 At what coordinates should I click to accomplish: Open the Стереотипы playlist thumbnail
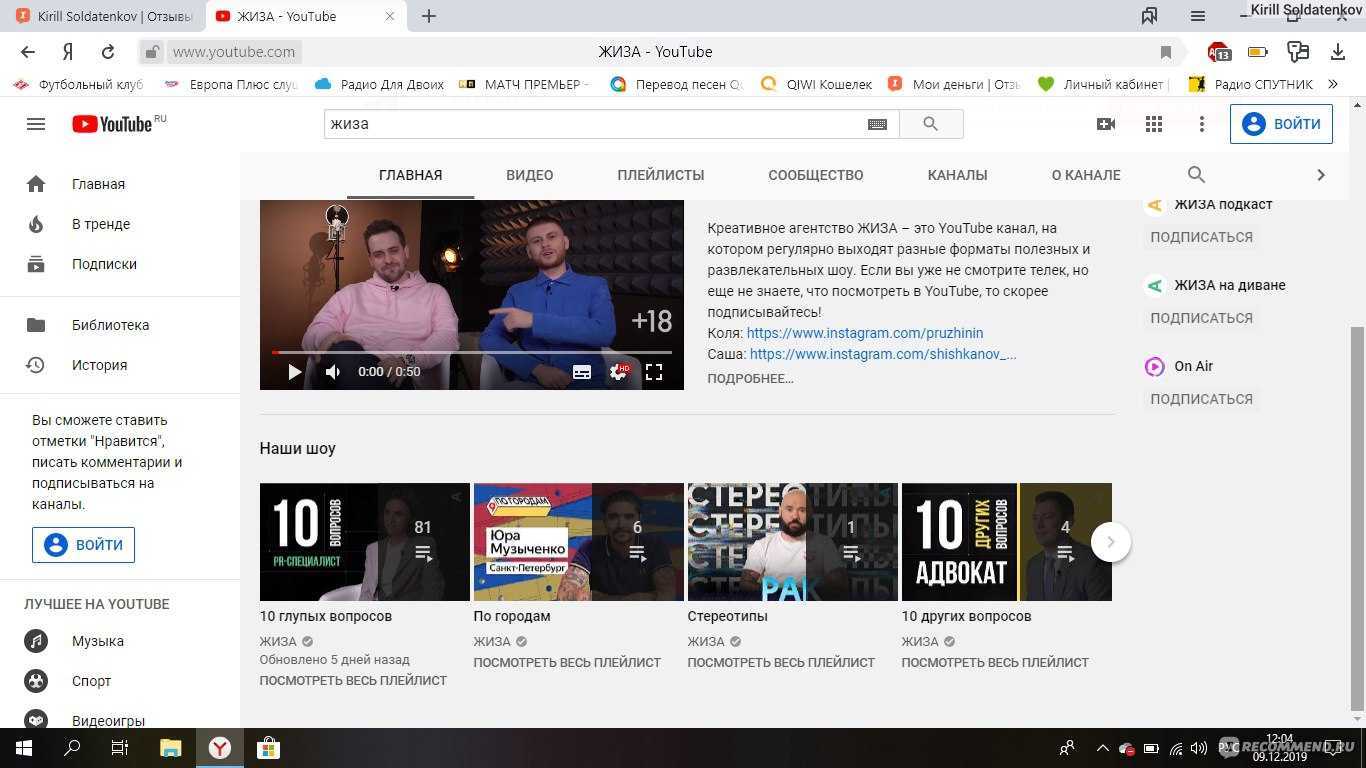(792, 542)
